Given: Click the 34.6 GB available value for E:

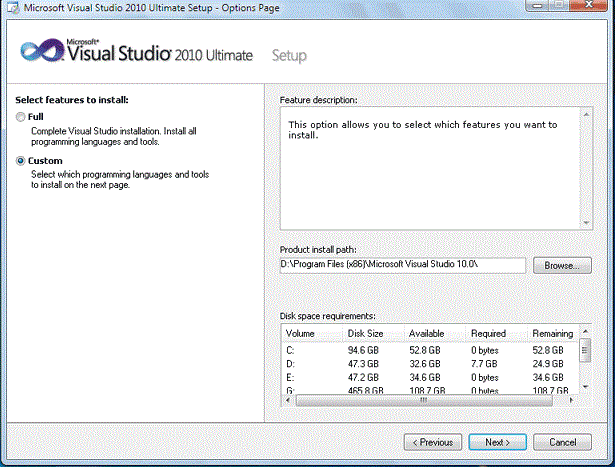Looking at the screenshot, I should (425, 378).
